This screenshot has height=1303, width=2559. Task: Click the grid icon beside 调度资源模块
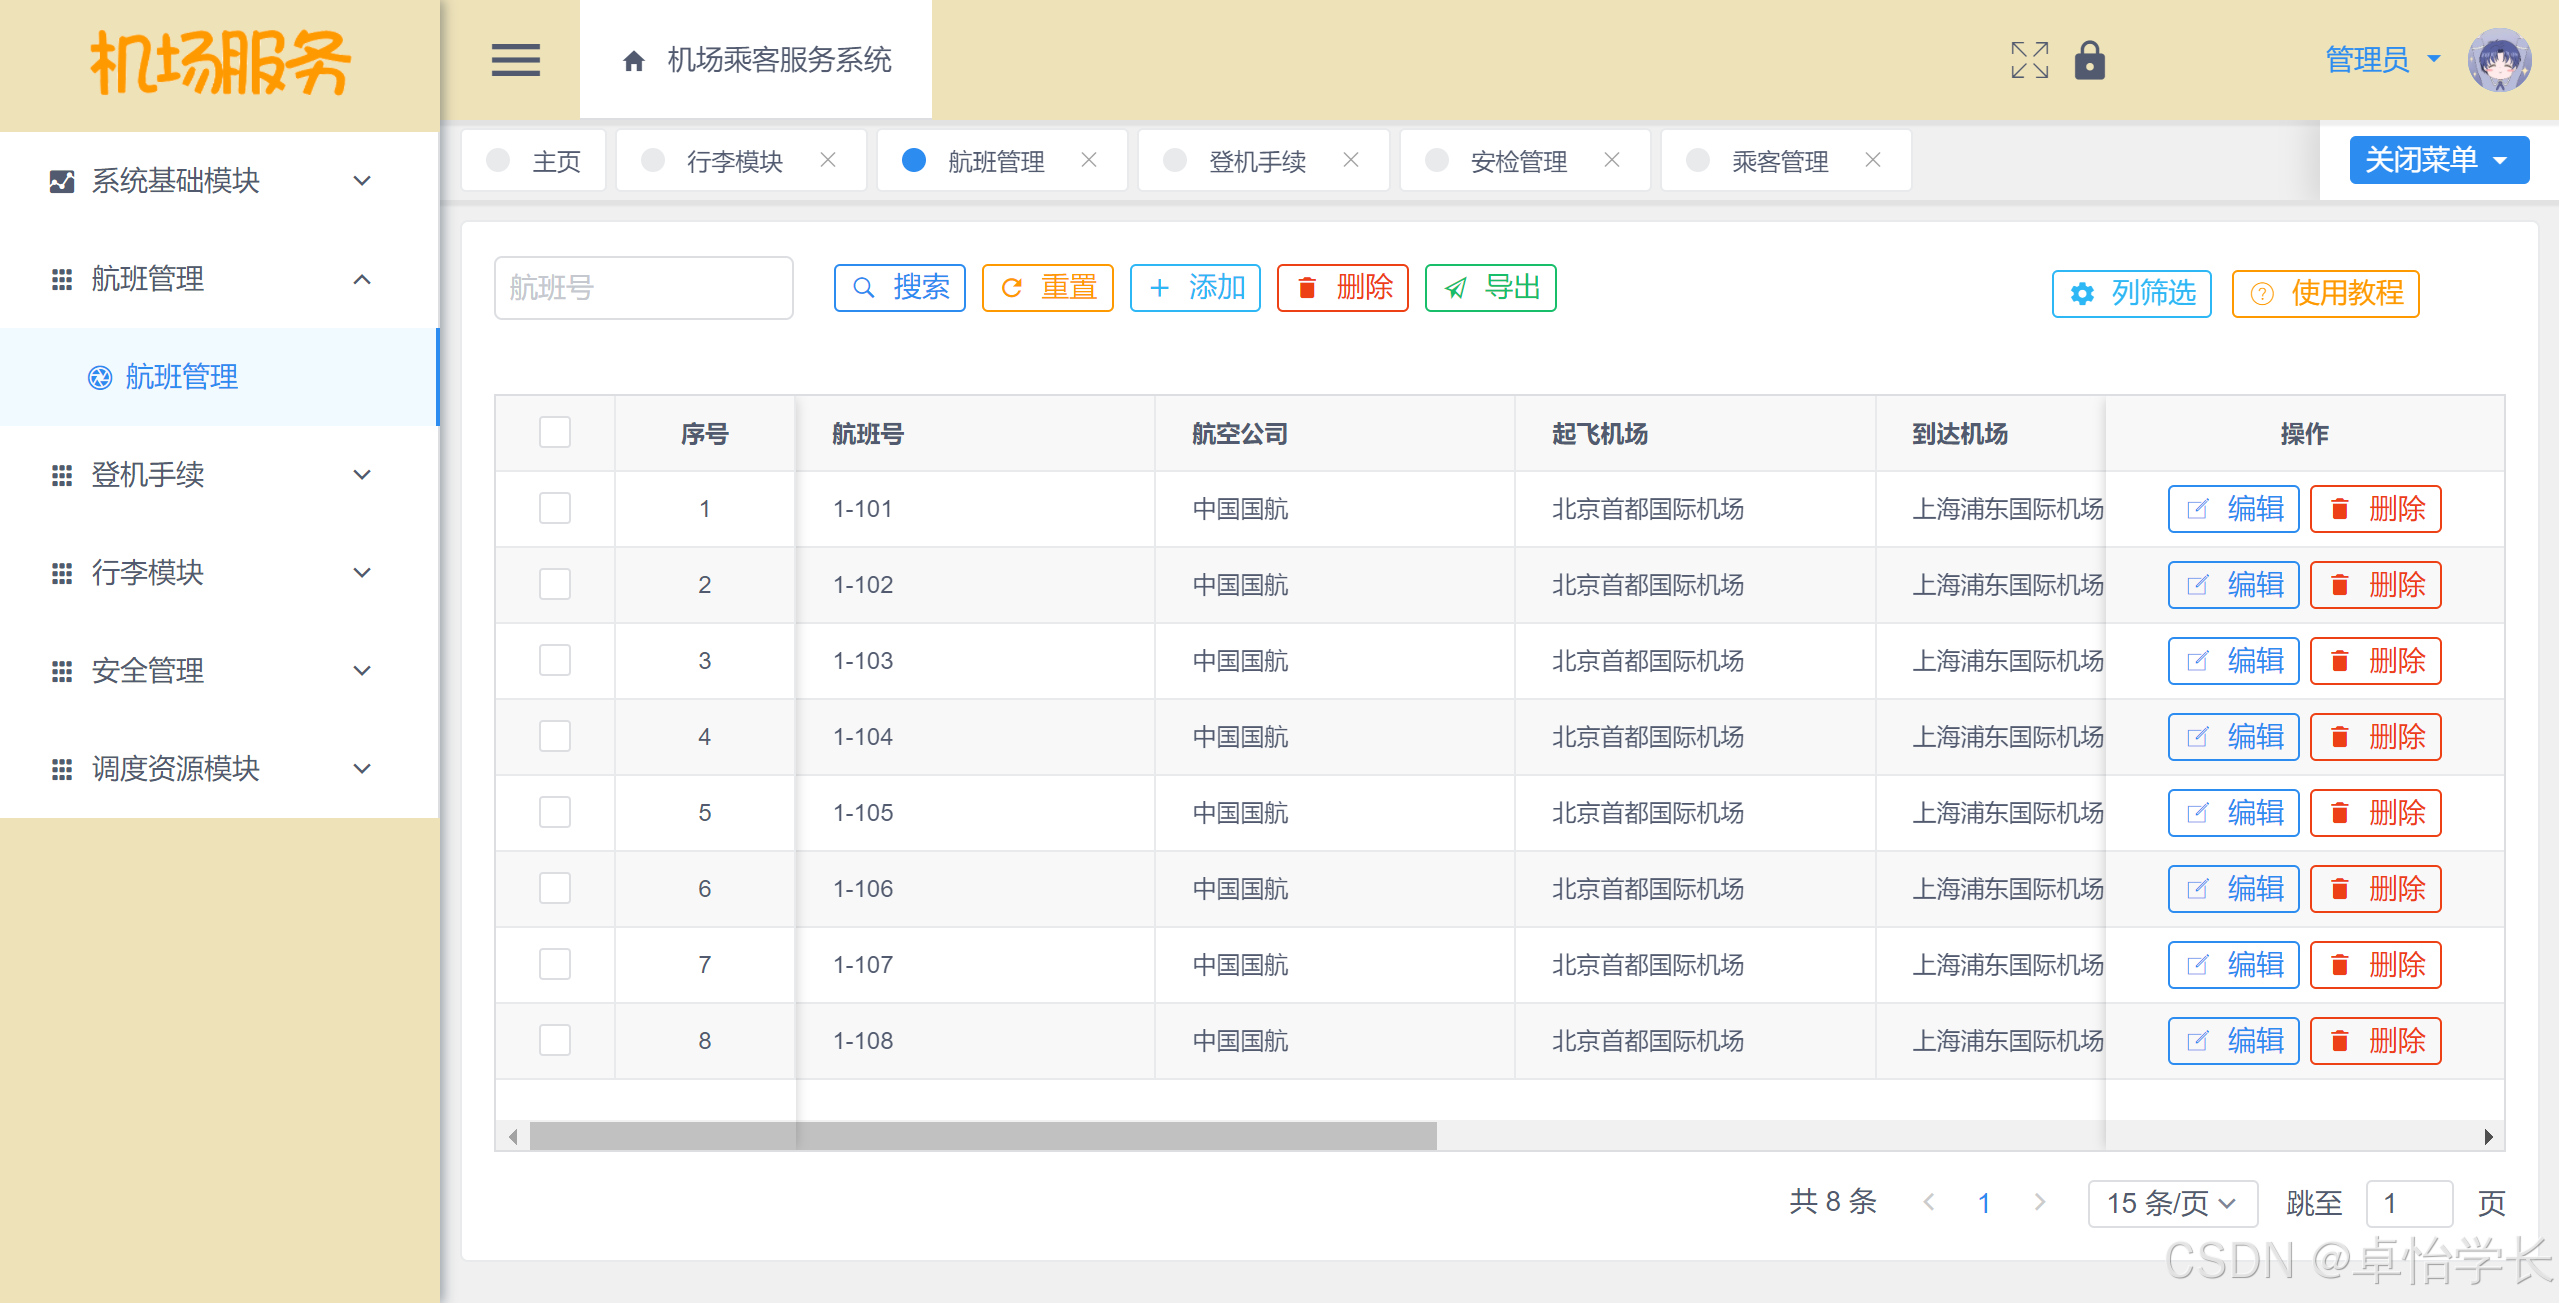(x=62, y=769)
